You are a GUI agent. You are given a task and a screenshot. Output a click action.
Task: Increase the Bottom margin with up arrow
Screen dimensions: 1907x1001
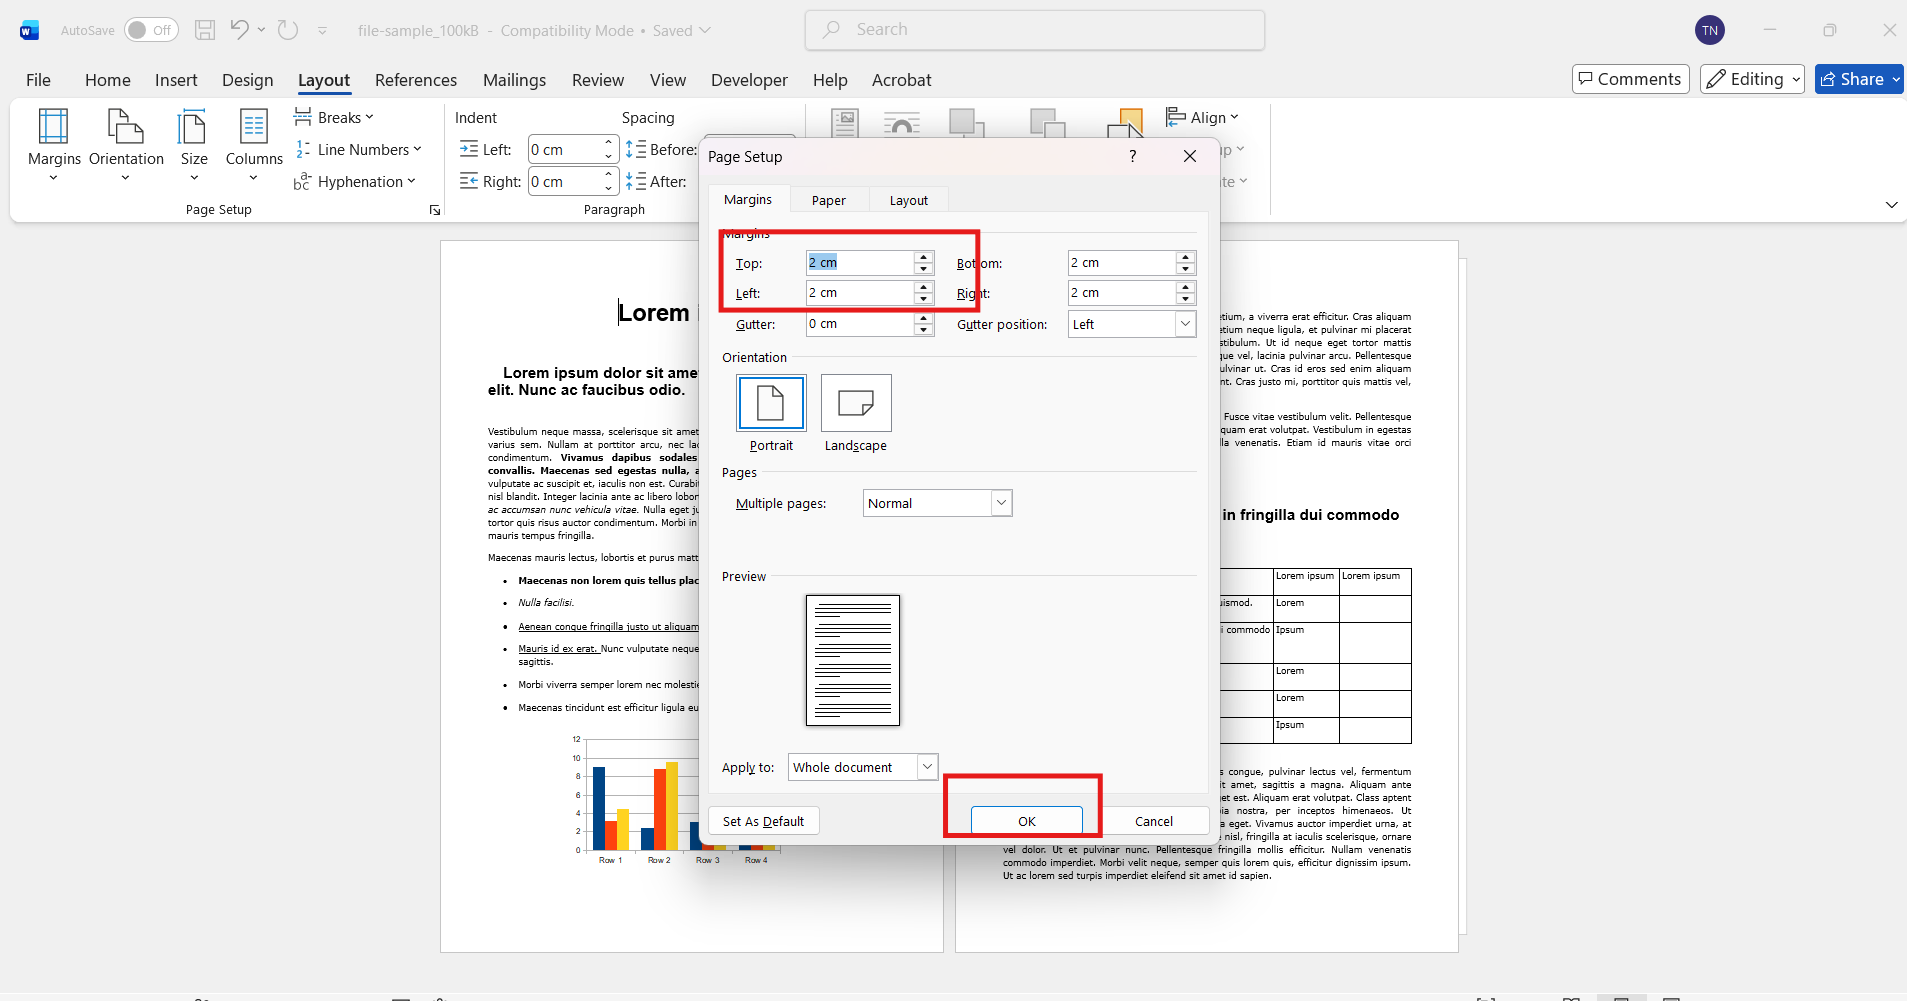pyautogui.click(x=1186, y=257)
